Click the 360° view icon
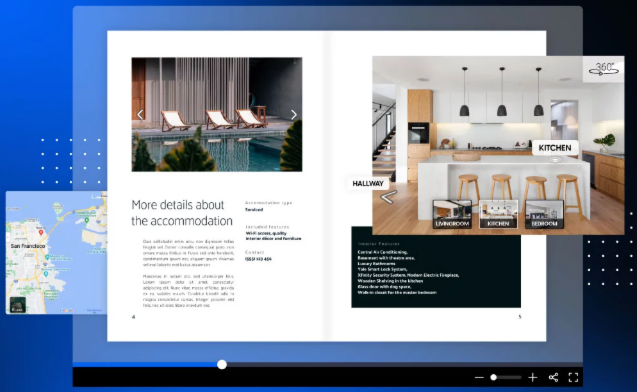This screenshot has width=637, height=392. point(604,69)
